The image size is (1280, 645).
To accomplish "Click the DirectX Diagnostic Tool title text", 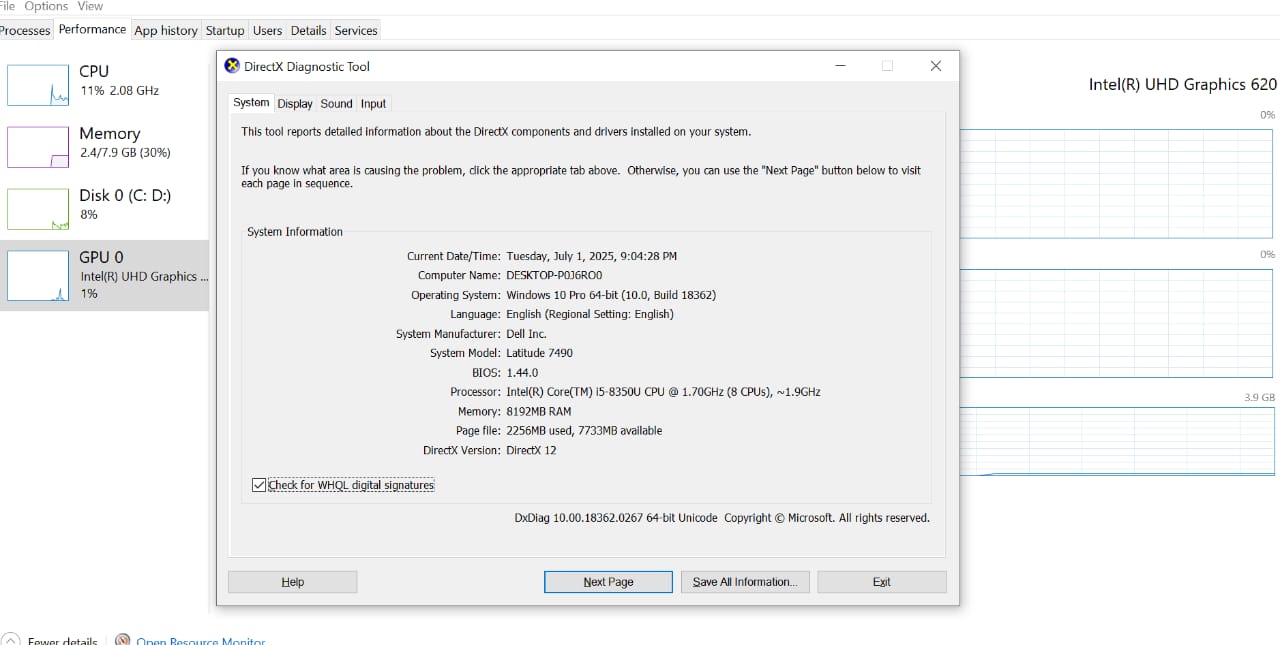I will tap(307, 67).
